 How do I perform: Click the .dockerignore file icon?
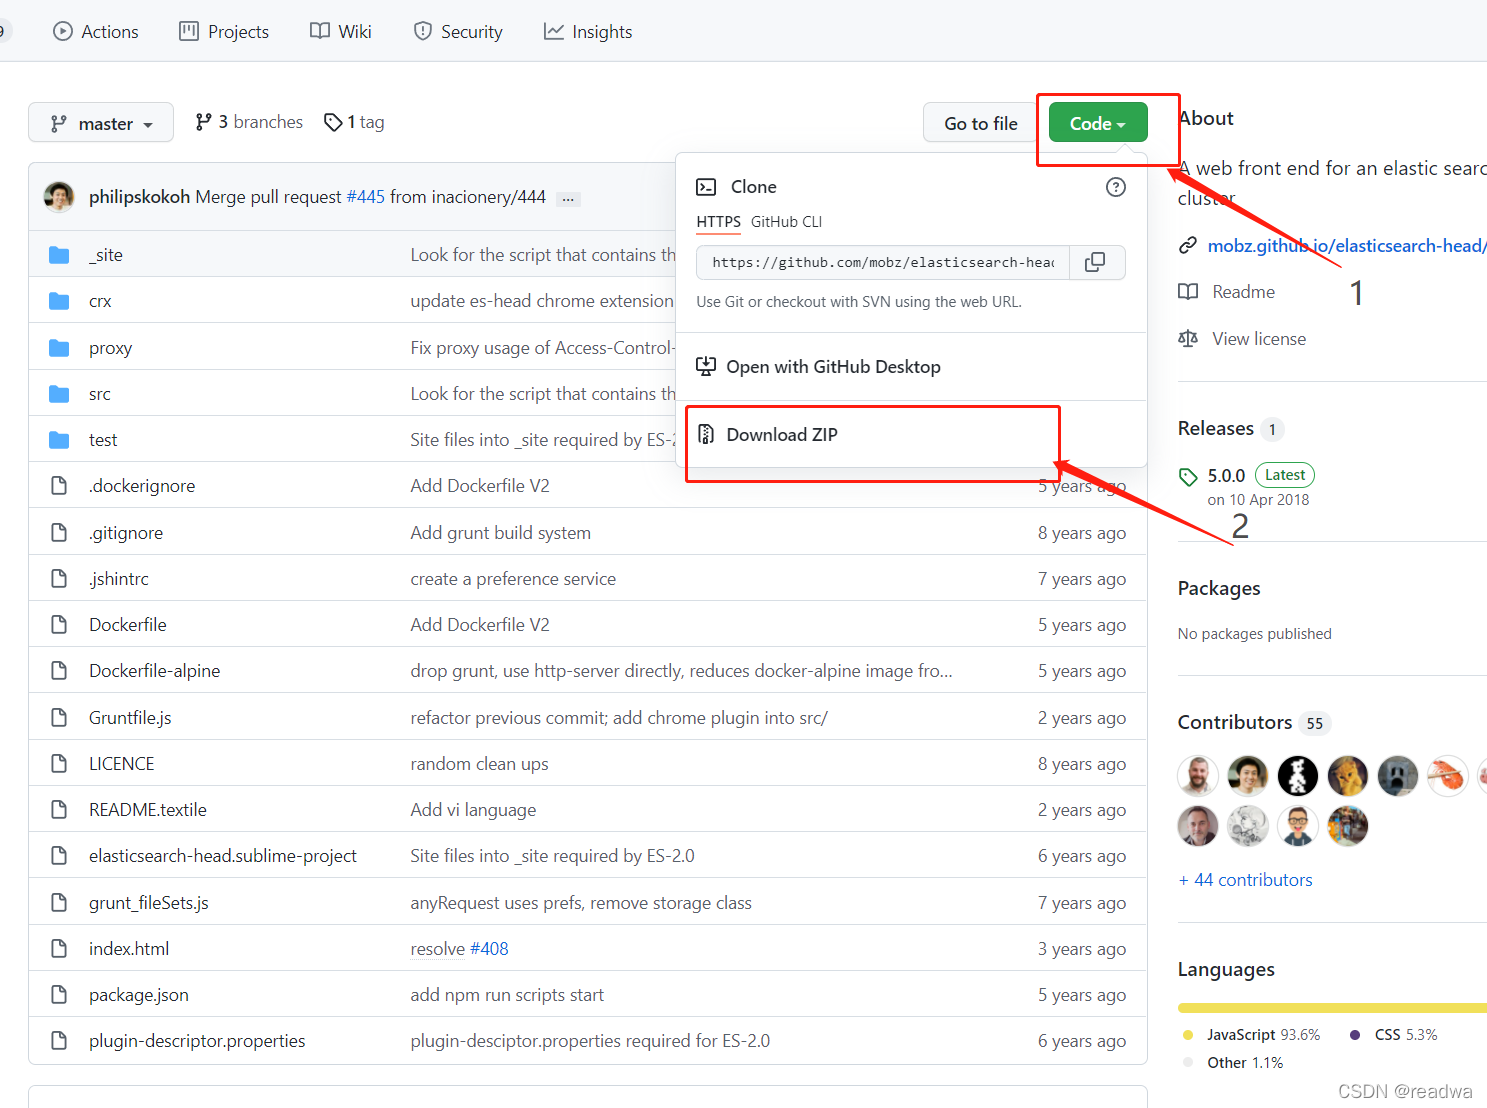coord(59,486)
